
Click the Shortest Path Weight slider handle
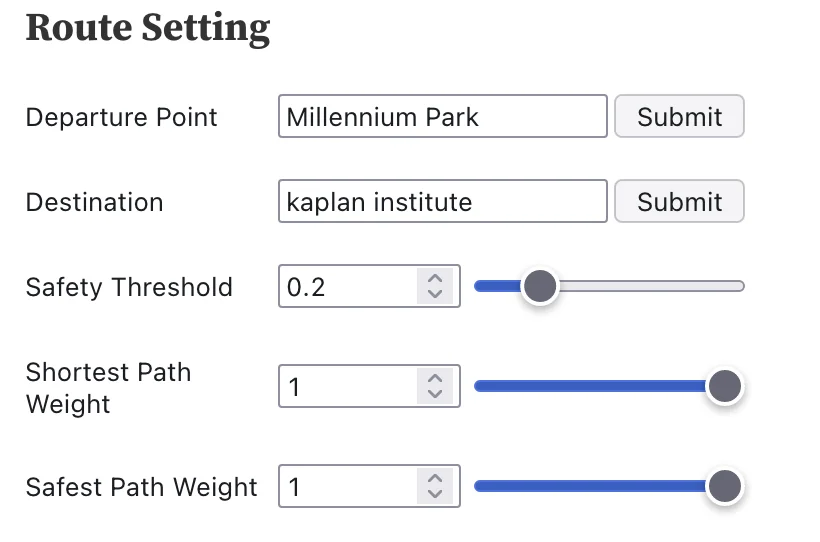tap(723, 387)
